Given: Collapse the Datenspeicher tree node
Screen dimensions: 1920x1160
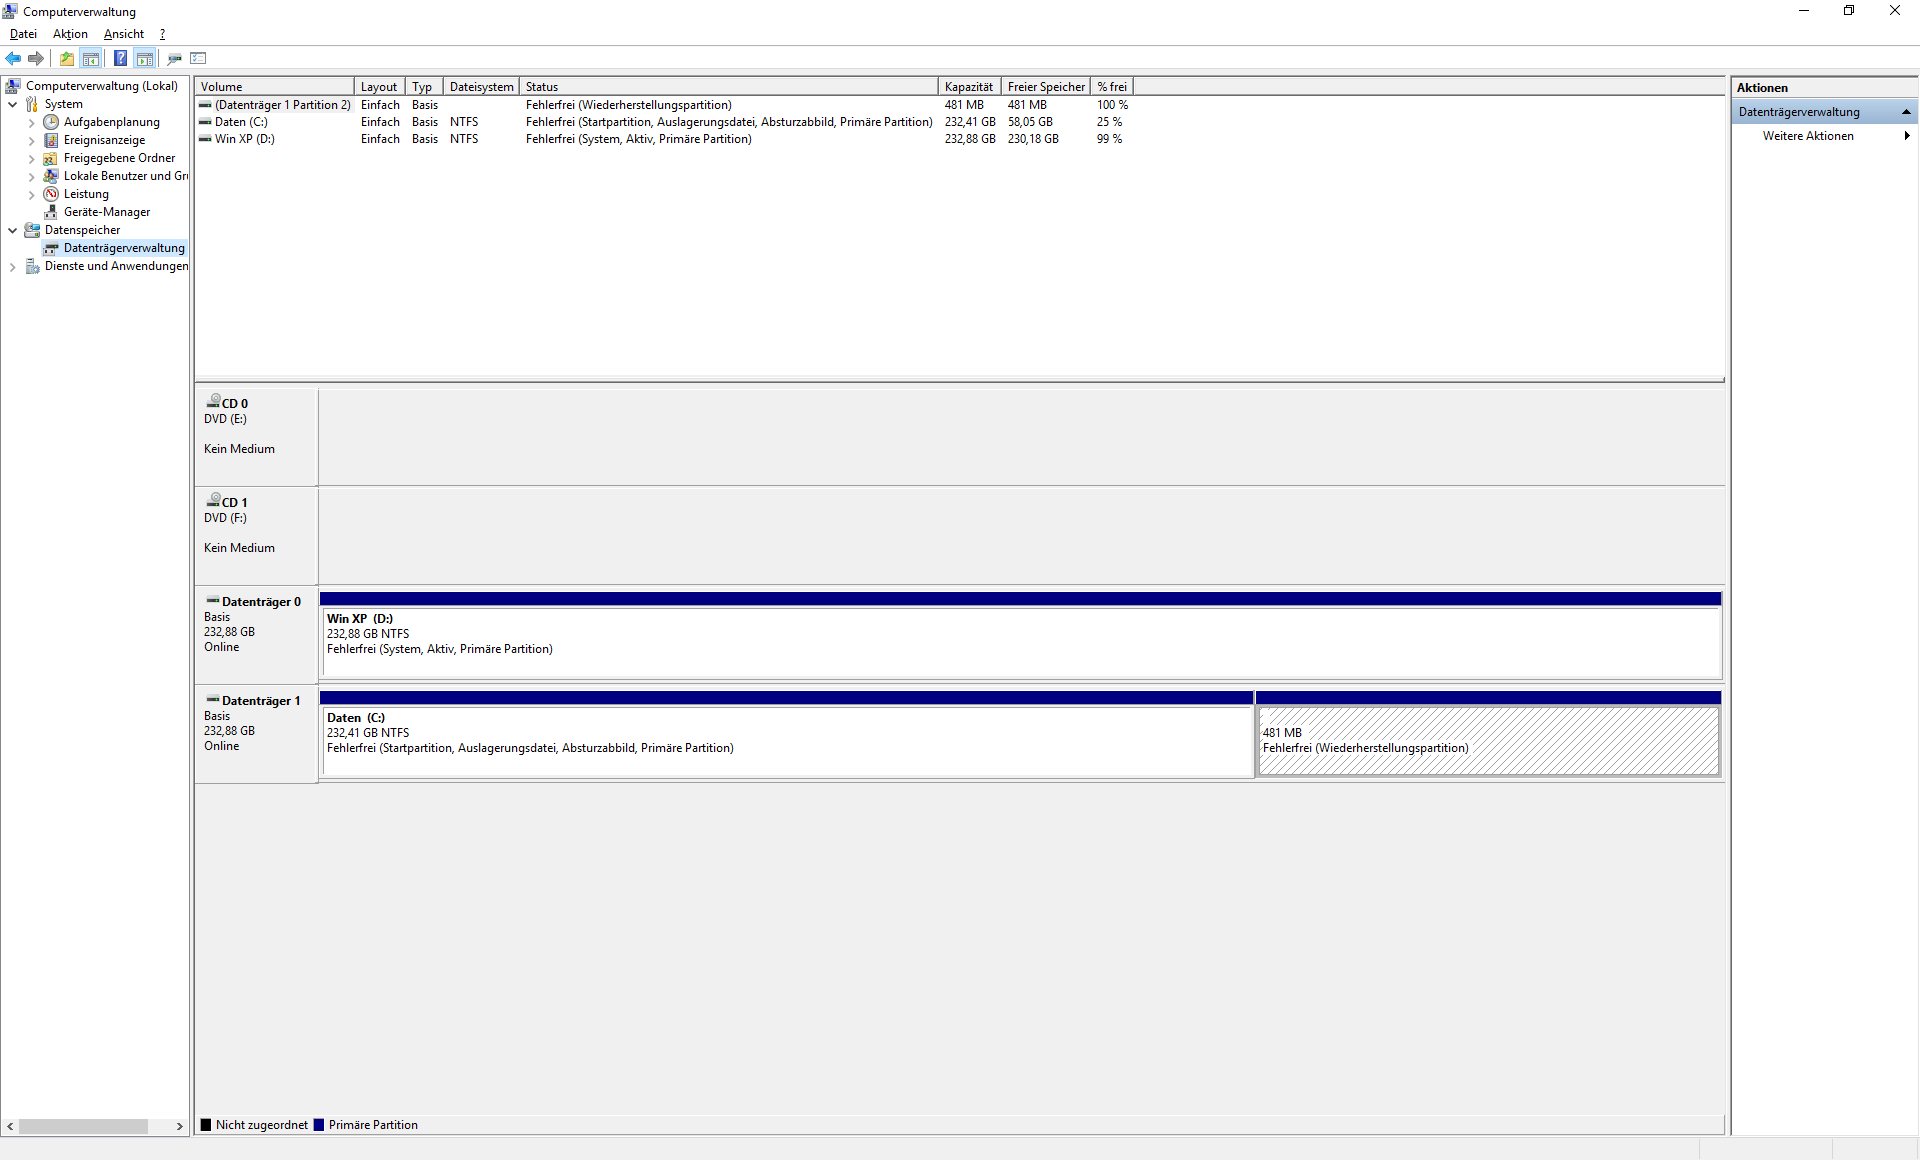Looking at the screenshot, I should tap(12, 230).
